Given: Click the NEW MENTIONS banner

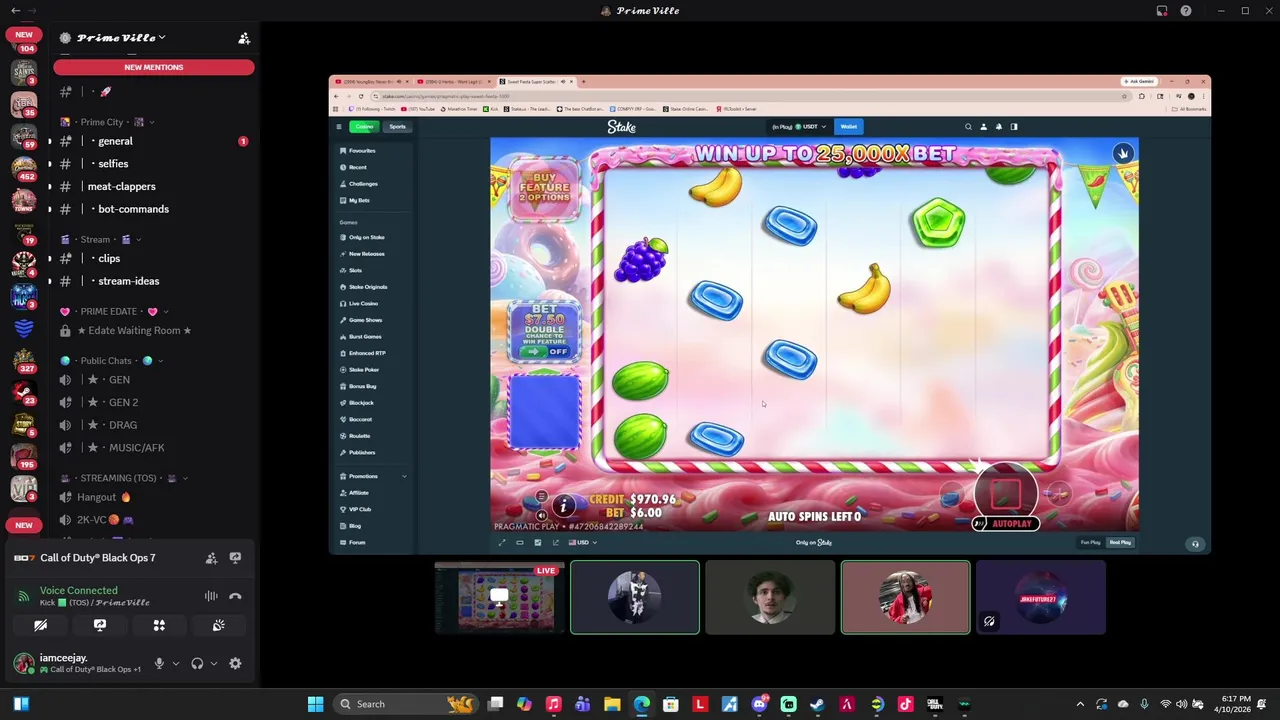Looking at the screenshot, I should 154,67.
